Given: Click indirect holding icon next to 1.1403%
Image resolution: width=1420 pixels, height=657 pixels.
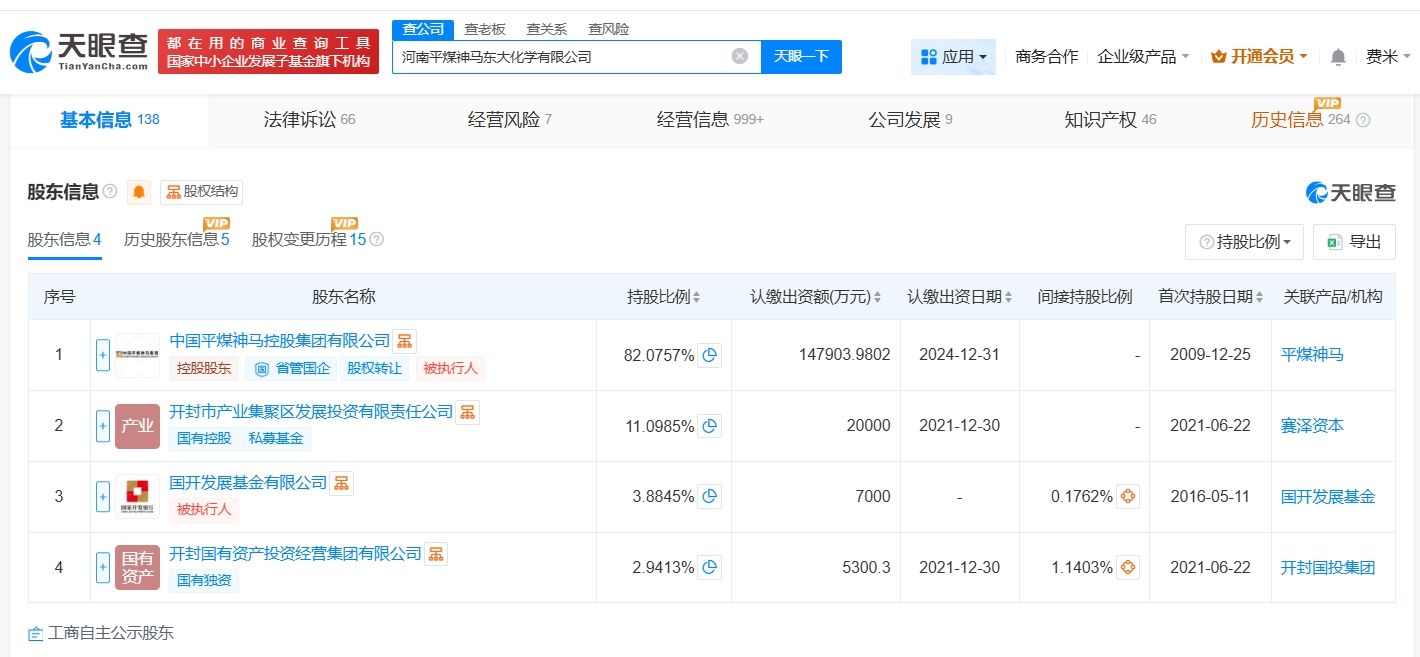Looking at the screenshot, I should tap(1127, 568).
